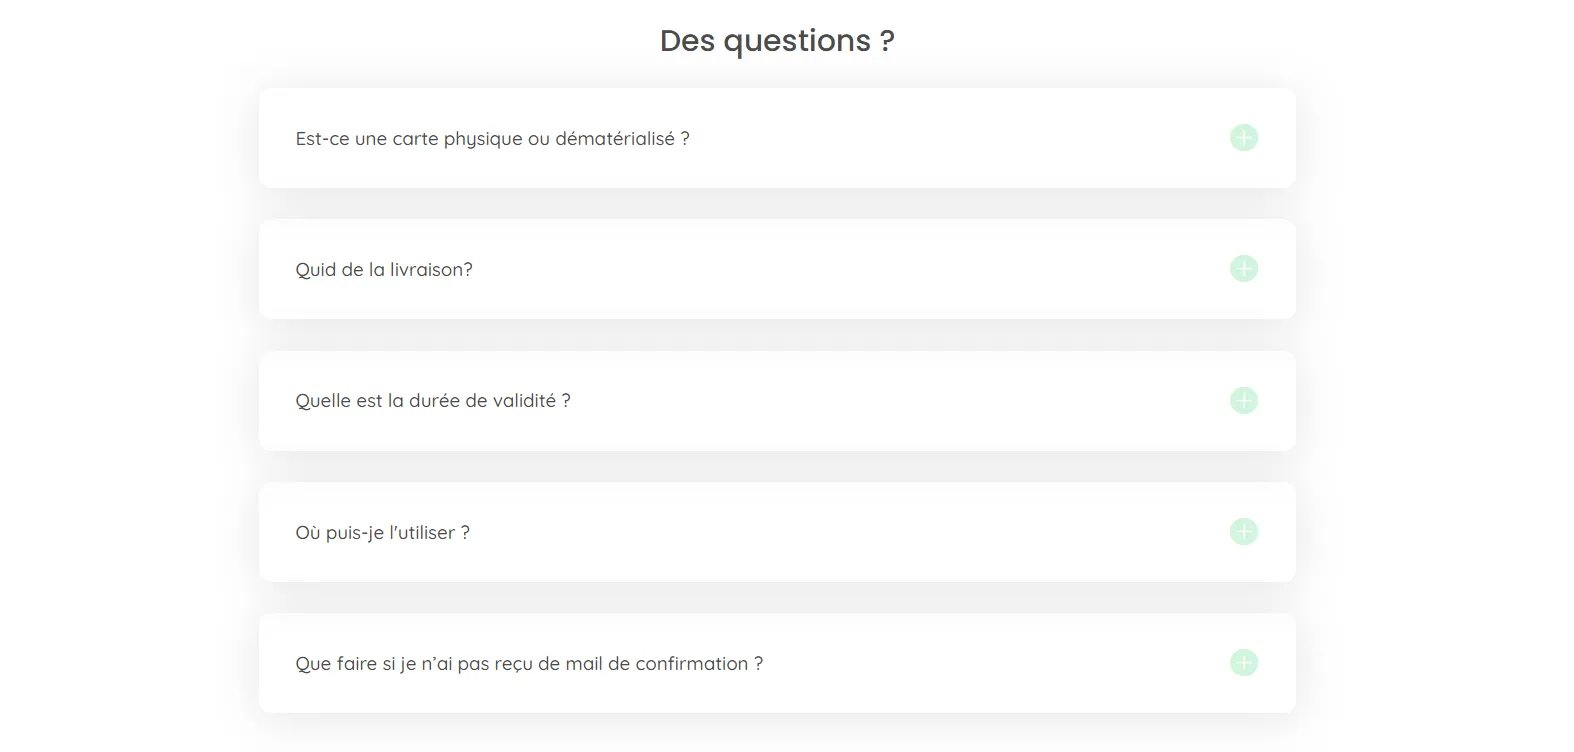This screenshot has width=1574, height=752.
Task: Toggle the green circle on the delivery row
Action: (1243, 269)
